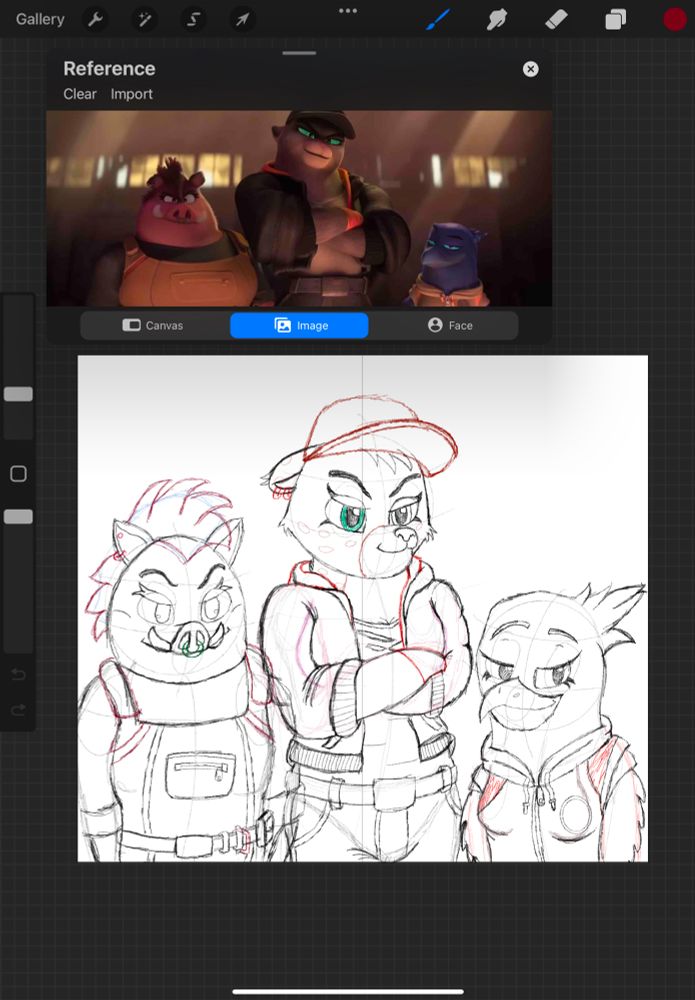
Task: Tap the brush size slider handle
Action: pyautogui.click(x=18, y=394)
